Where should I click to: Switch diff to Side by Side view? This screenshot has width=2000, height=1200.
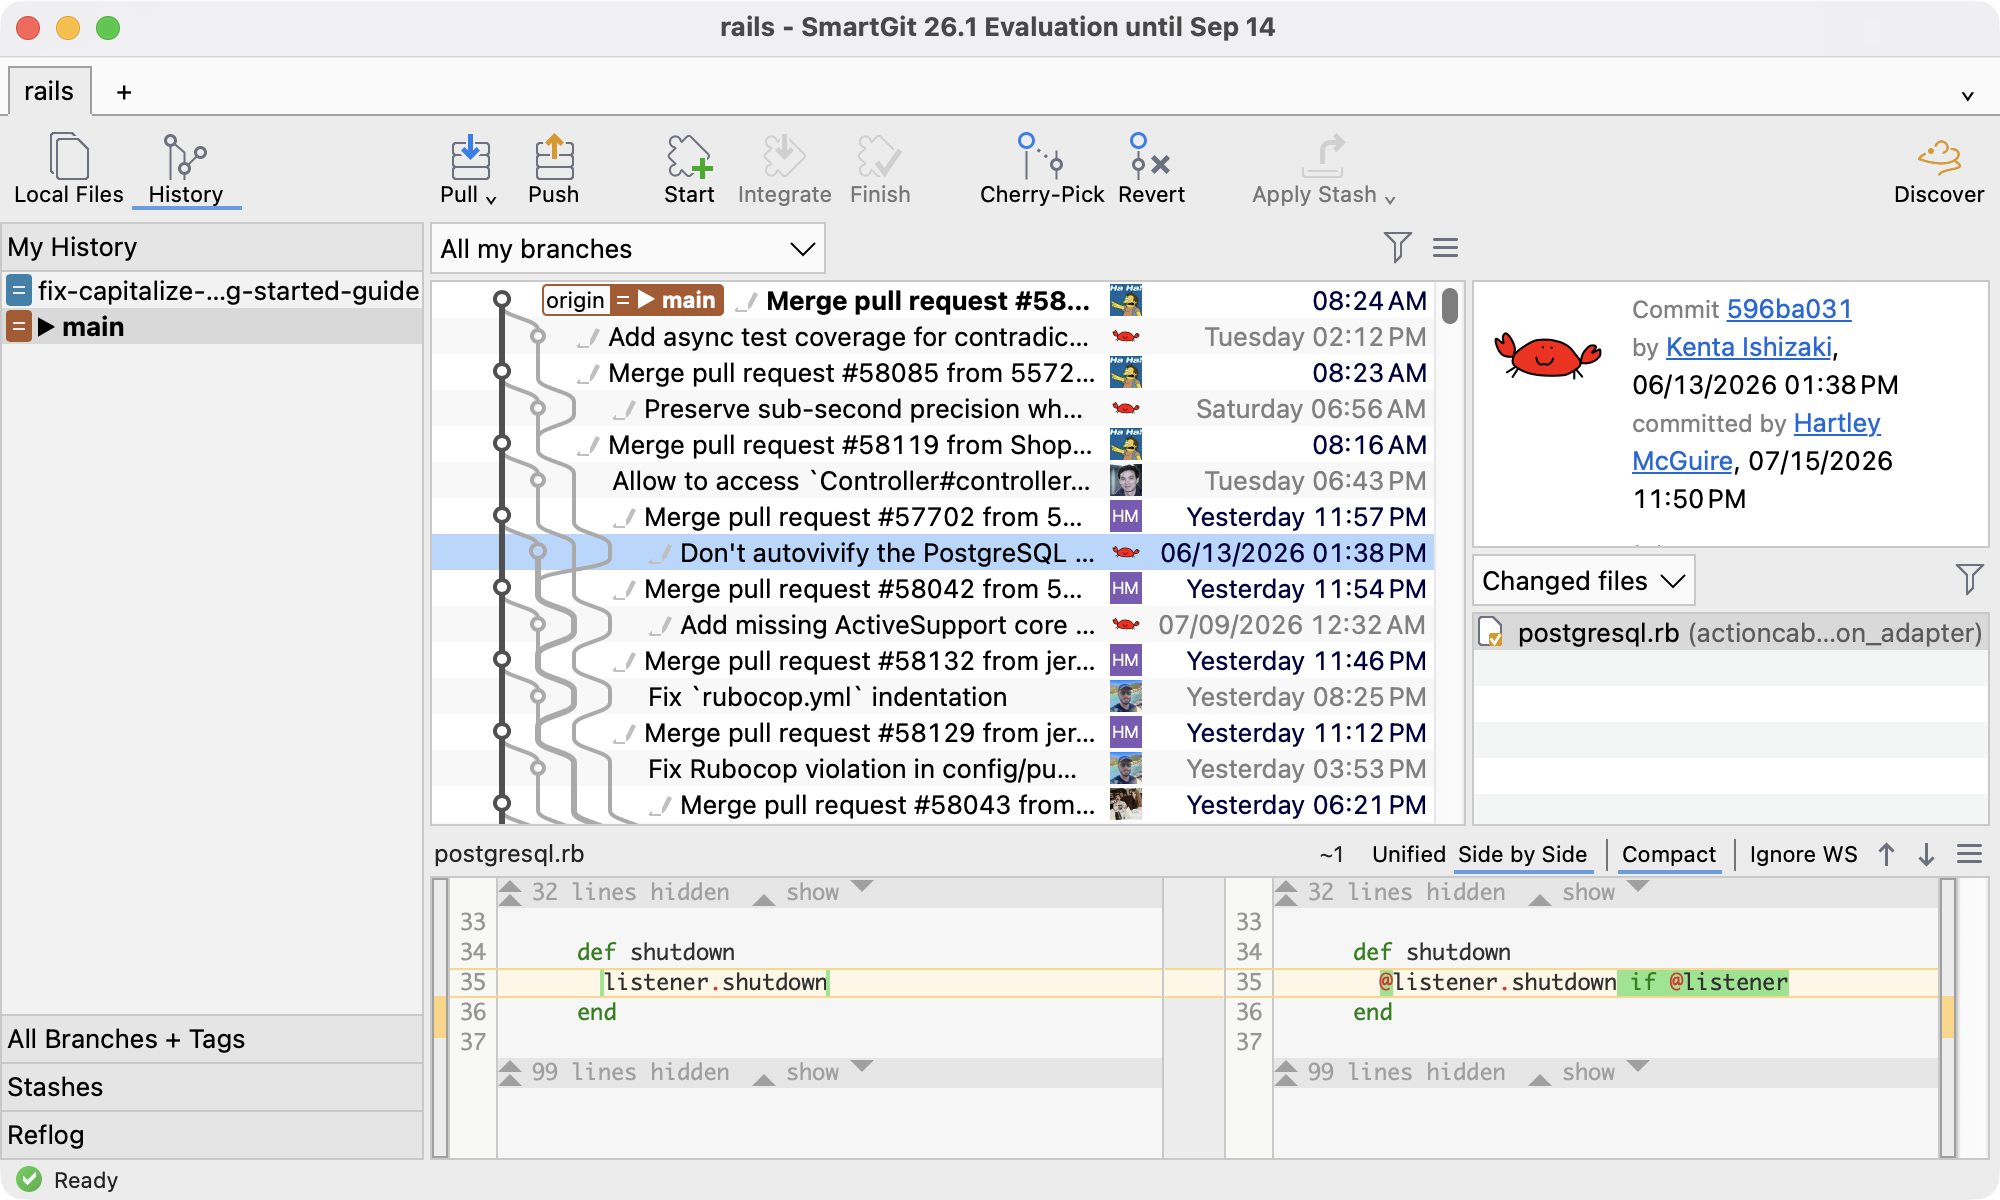pyautogui.click(x=1522, y=854)
